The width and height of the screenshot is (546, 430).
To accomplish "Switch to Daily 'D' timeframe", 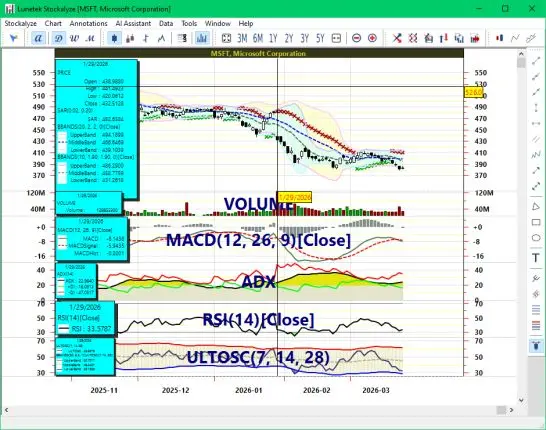I will (x=58, y=38).
